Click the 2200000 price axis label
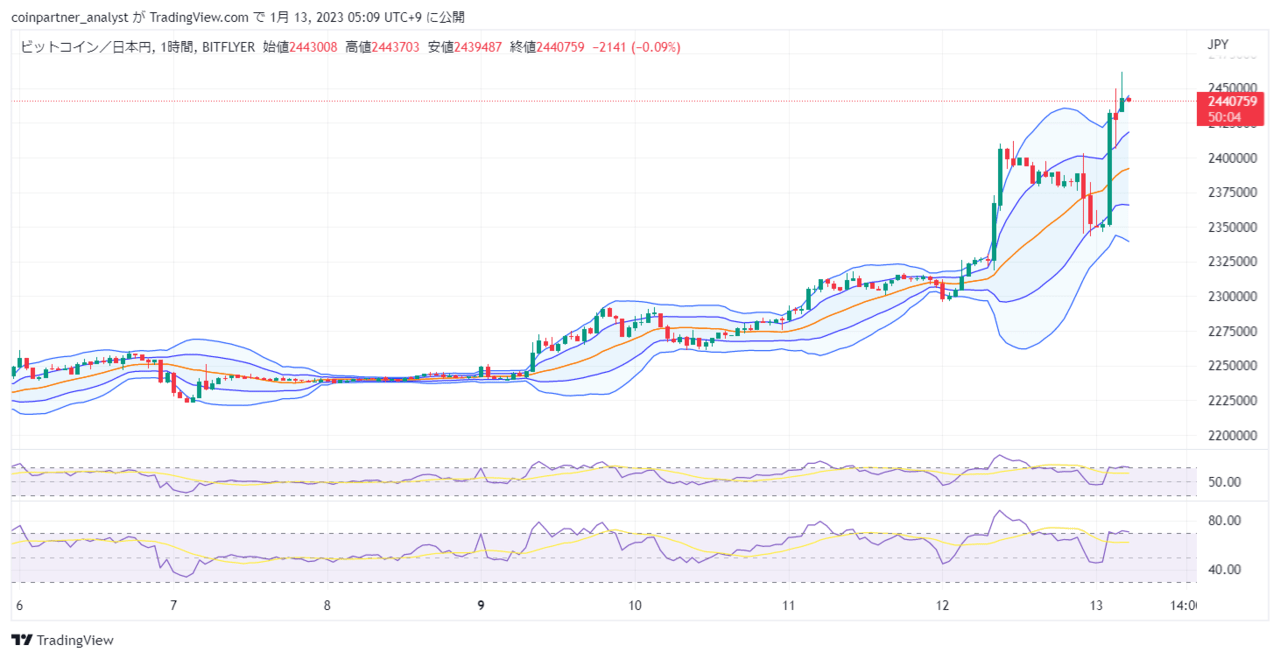Screen dimensions: 1280x659 pyautogui.click(x=1232, y=436)
